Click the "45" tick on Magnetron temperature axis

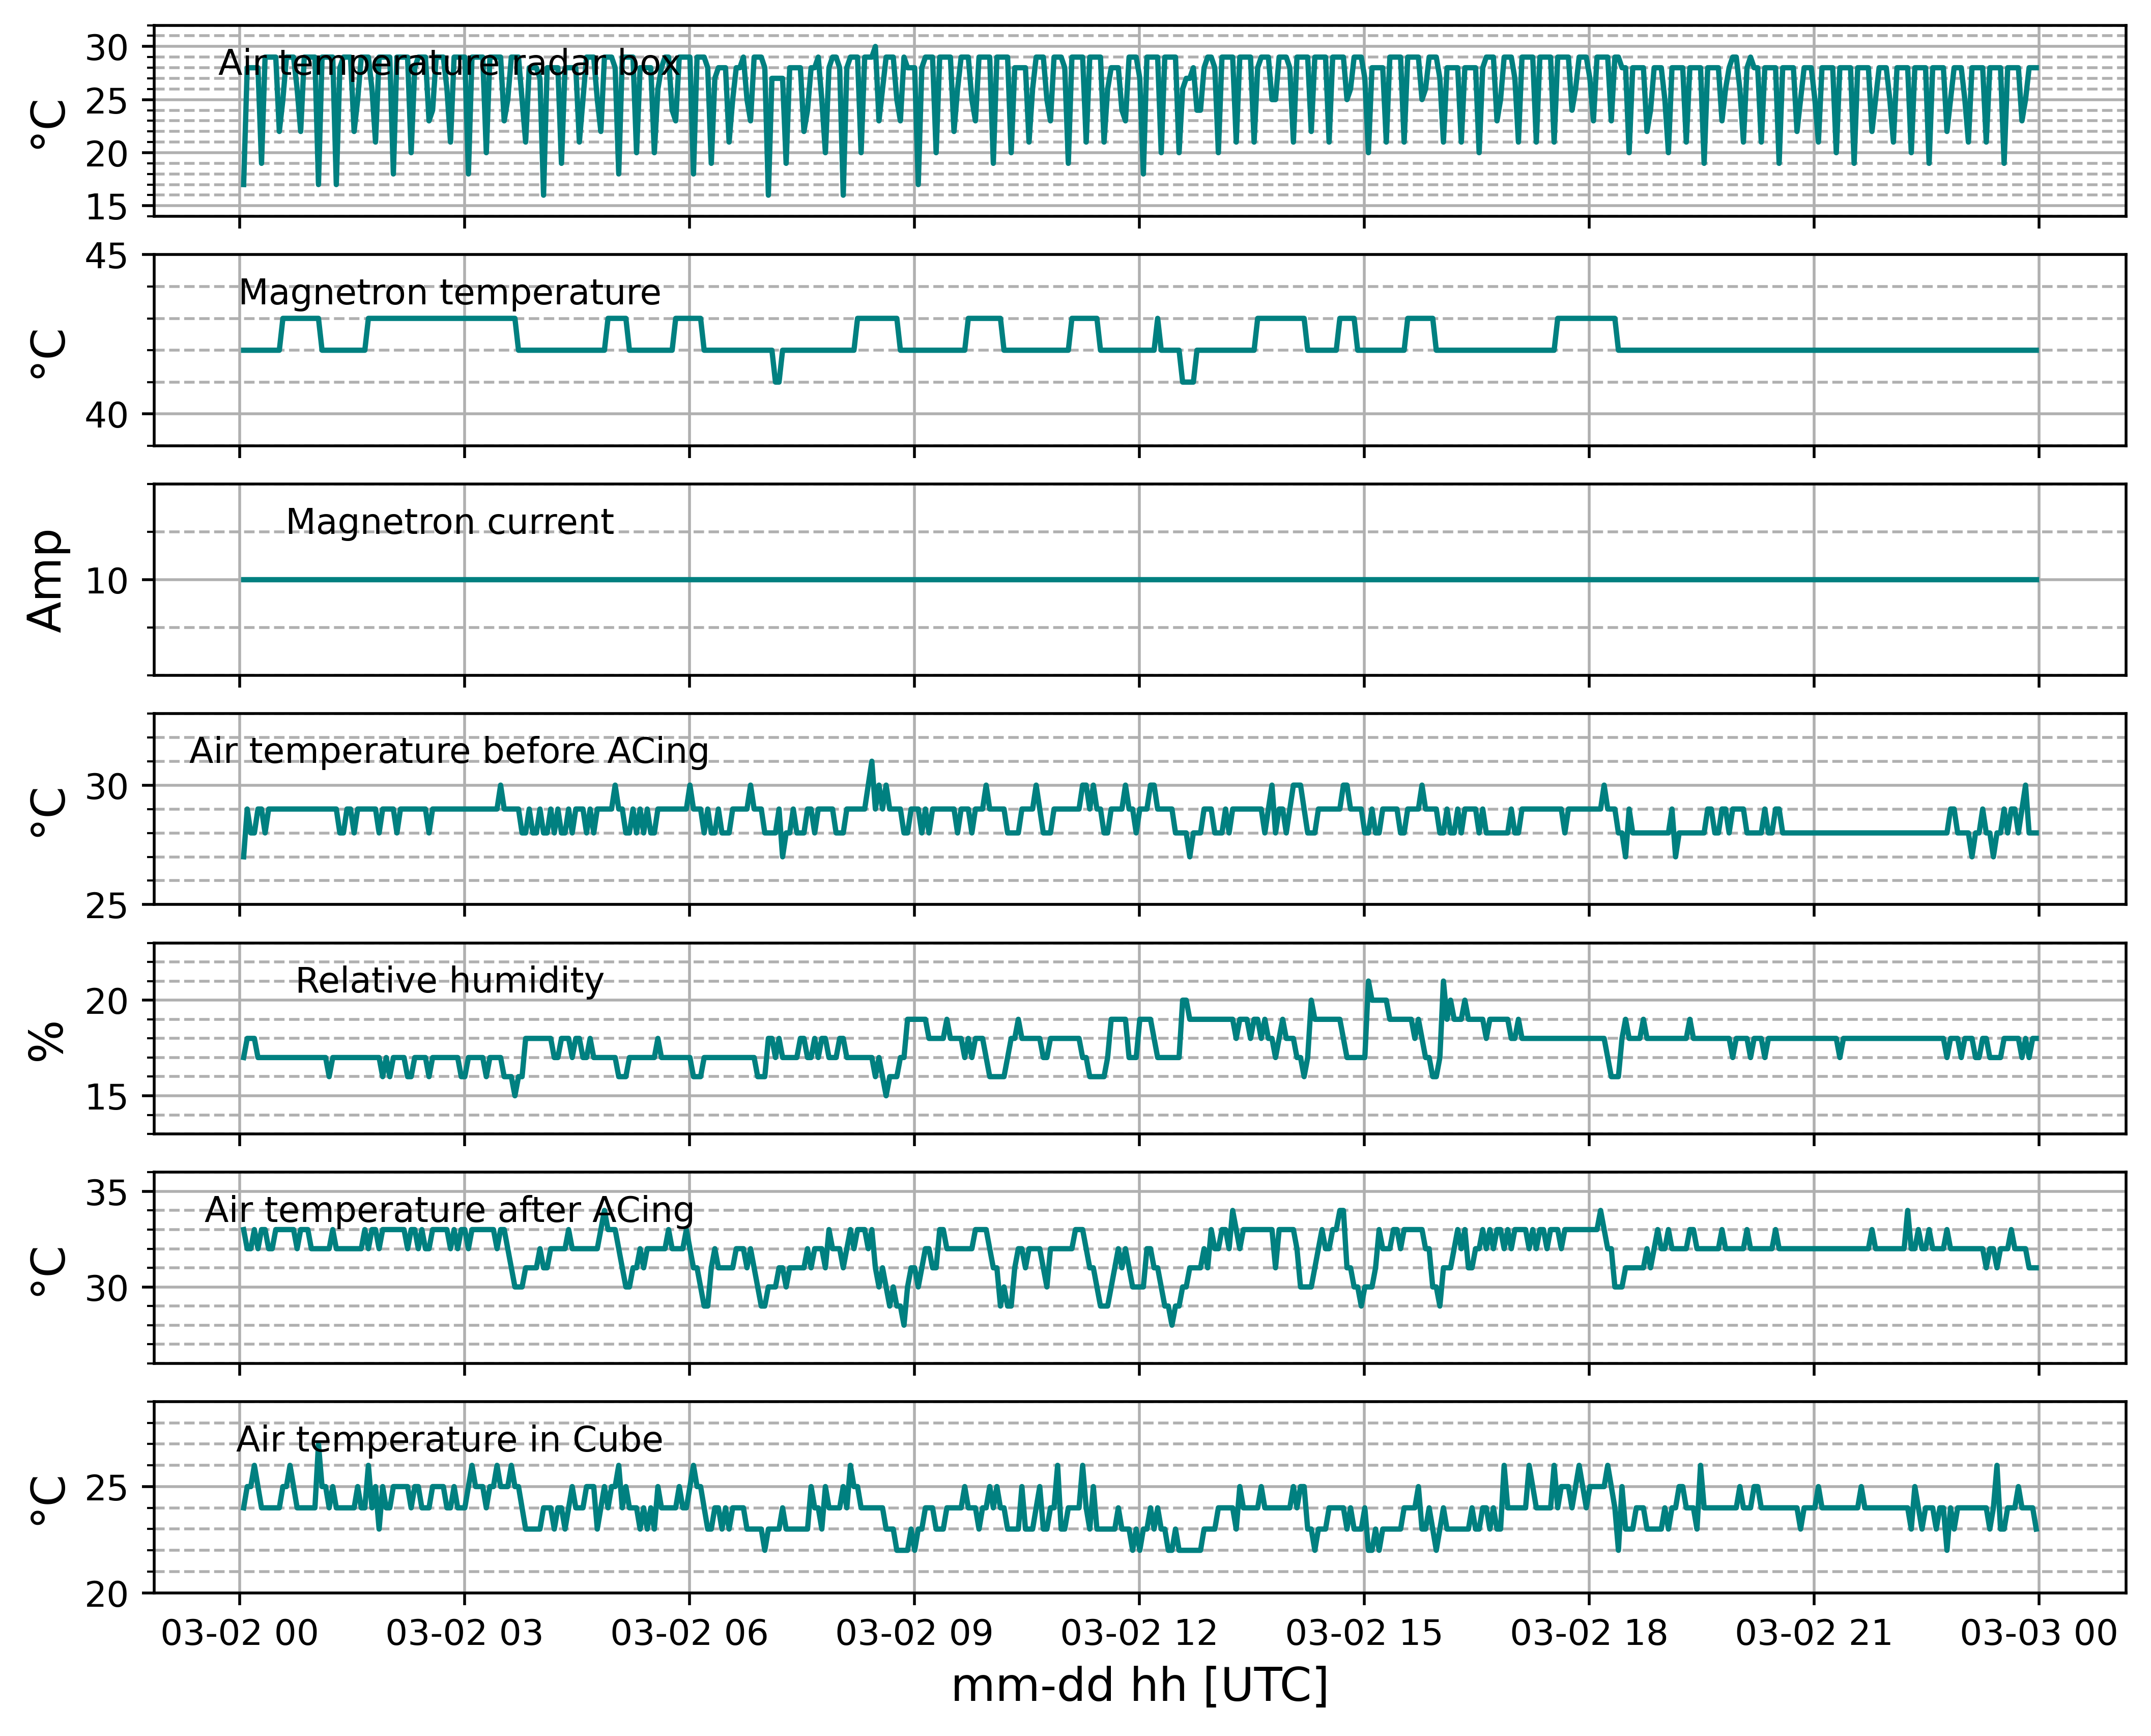coord(106,256)
